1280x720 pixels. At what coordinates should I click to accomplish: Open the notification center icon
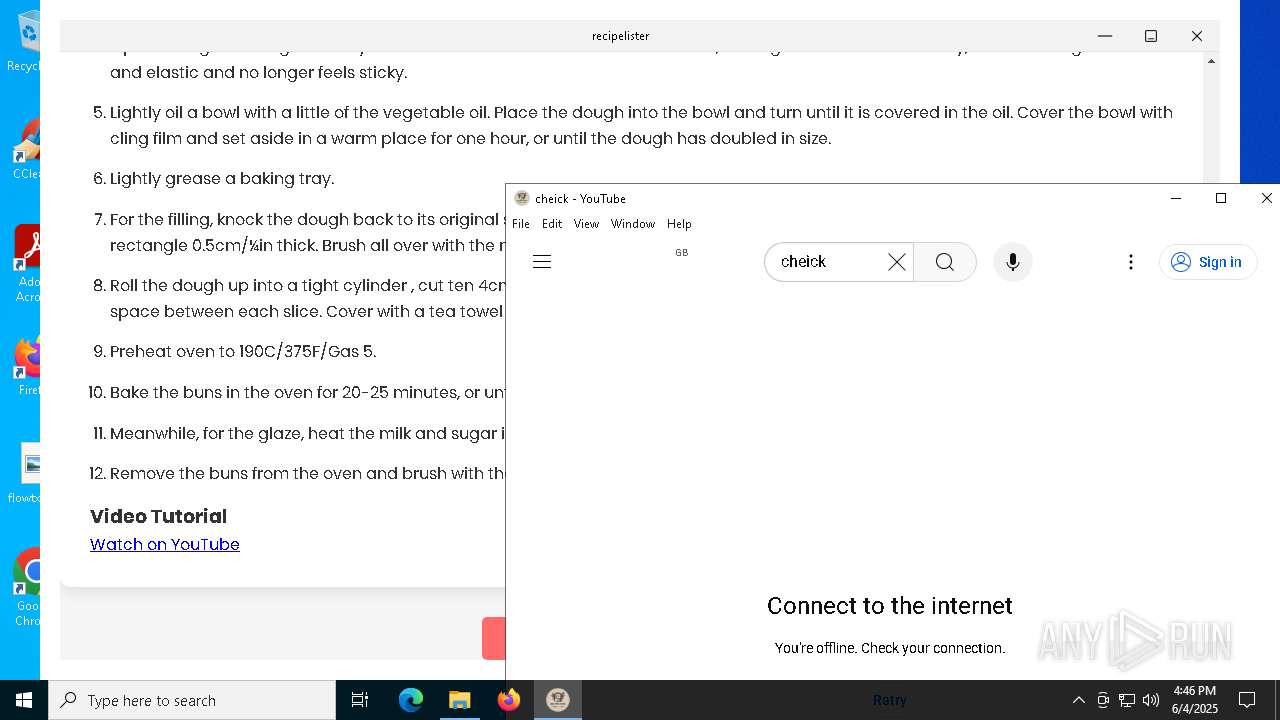(x=1247, y=700)
